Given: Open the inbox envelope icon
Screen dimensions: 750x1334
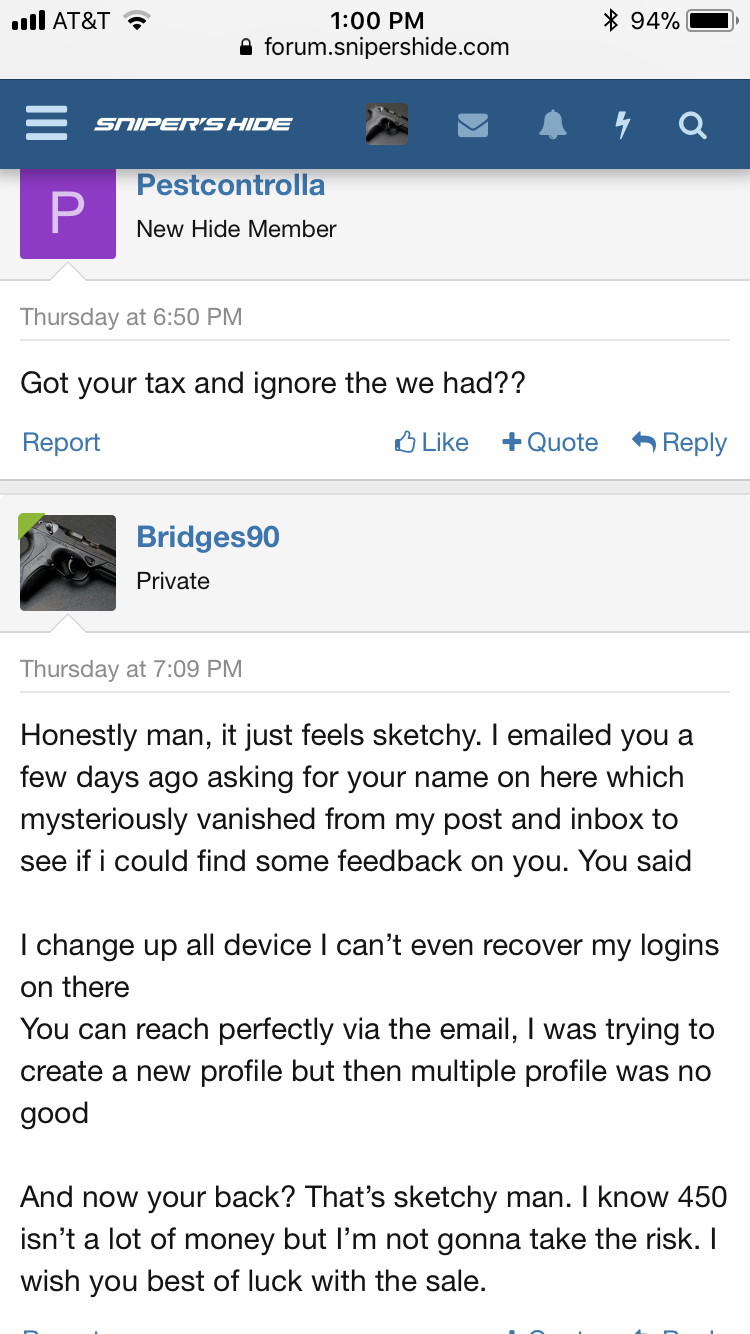Looking at the screenshot, I should click(x=473, y=125).
